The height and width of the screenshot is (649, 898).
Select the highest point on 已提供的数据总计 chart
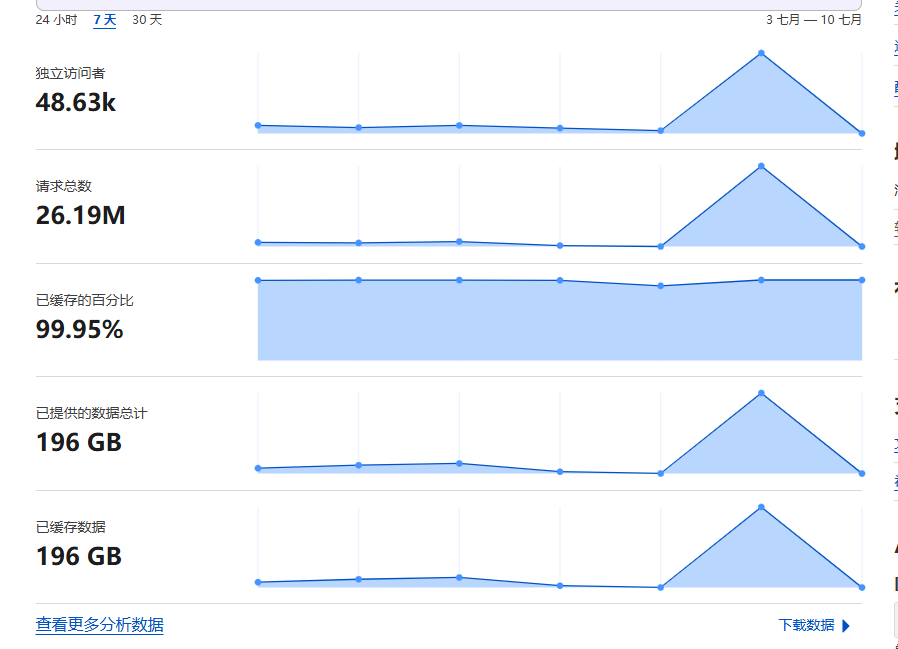tap(761, 393)
